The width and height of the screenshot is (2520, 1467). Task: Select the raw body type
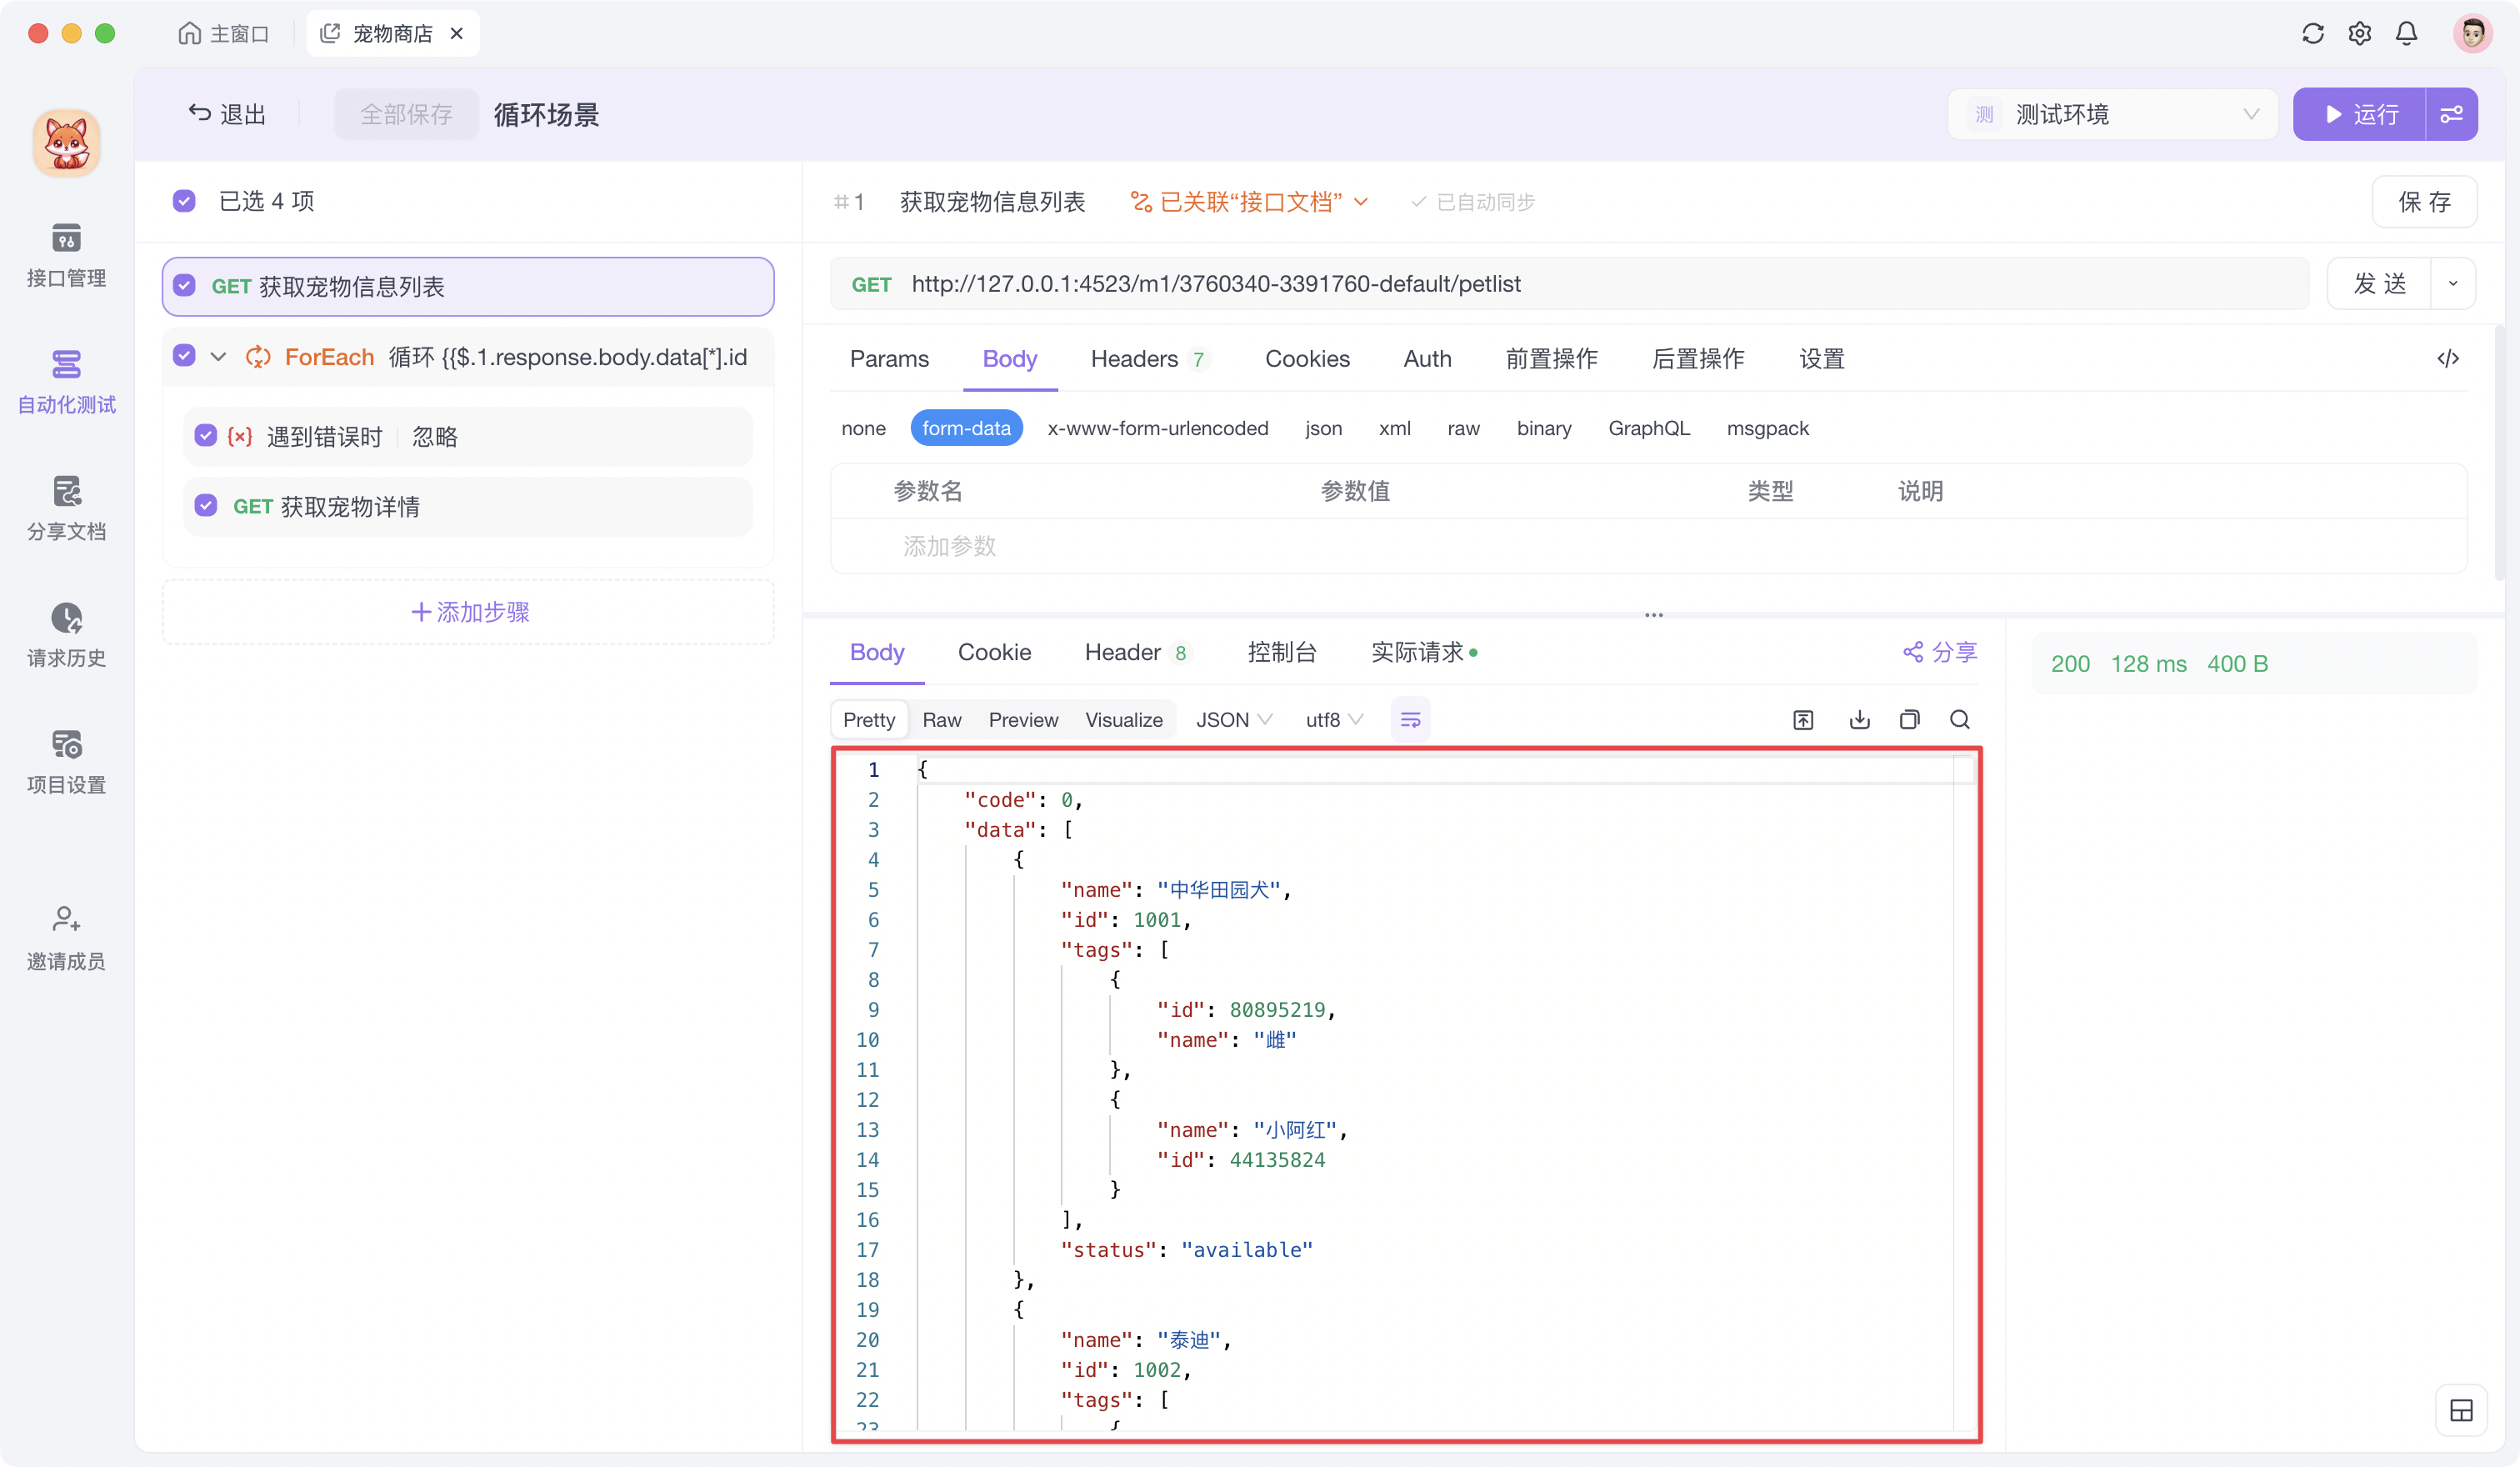coord(1463,428)
